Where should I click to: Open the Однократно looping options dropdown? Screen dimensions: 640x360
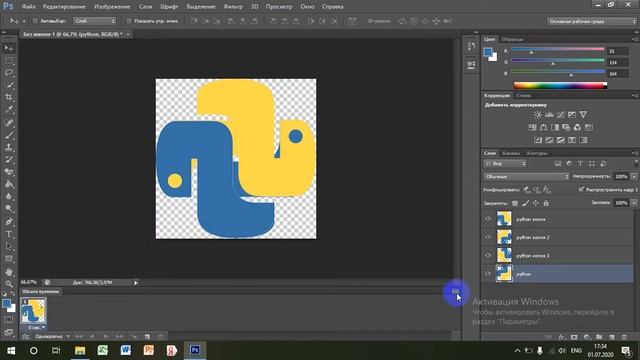pyautogui.click(x=52, y=337)
